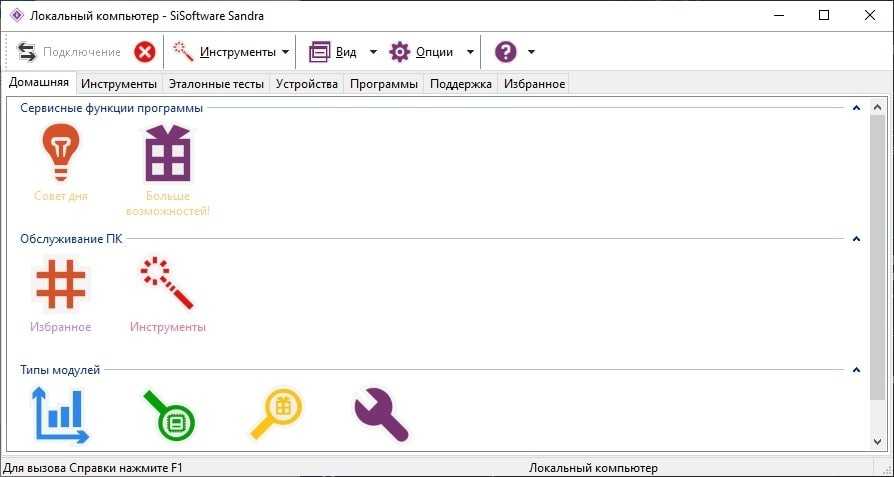Switch to the Устройства tab
This screenshot has width=894, height=477.
tap(307, 84)
